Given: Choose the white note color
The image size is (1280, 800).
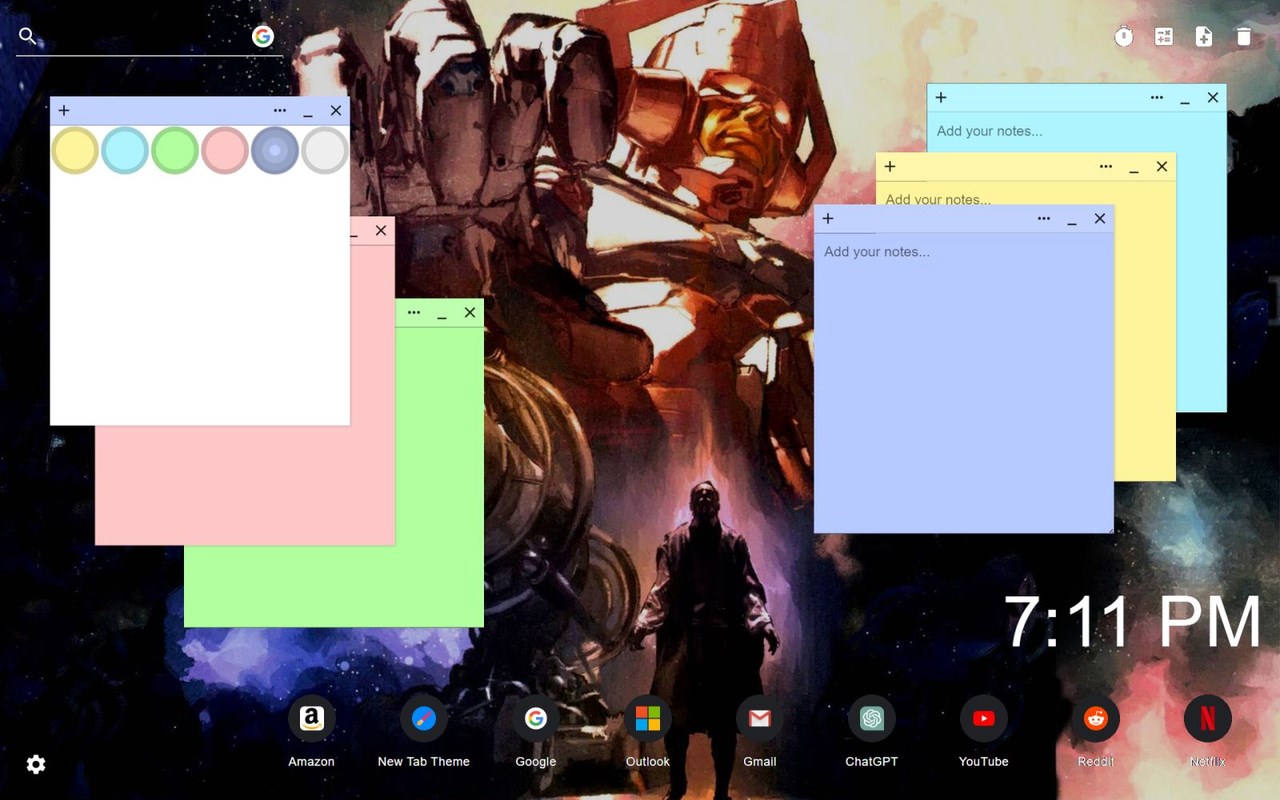Looking at the screenshot, I should point(325,151).
